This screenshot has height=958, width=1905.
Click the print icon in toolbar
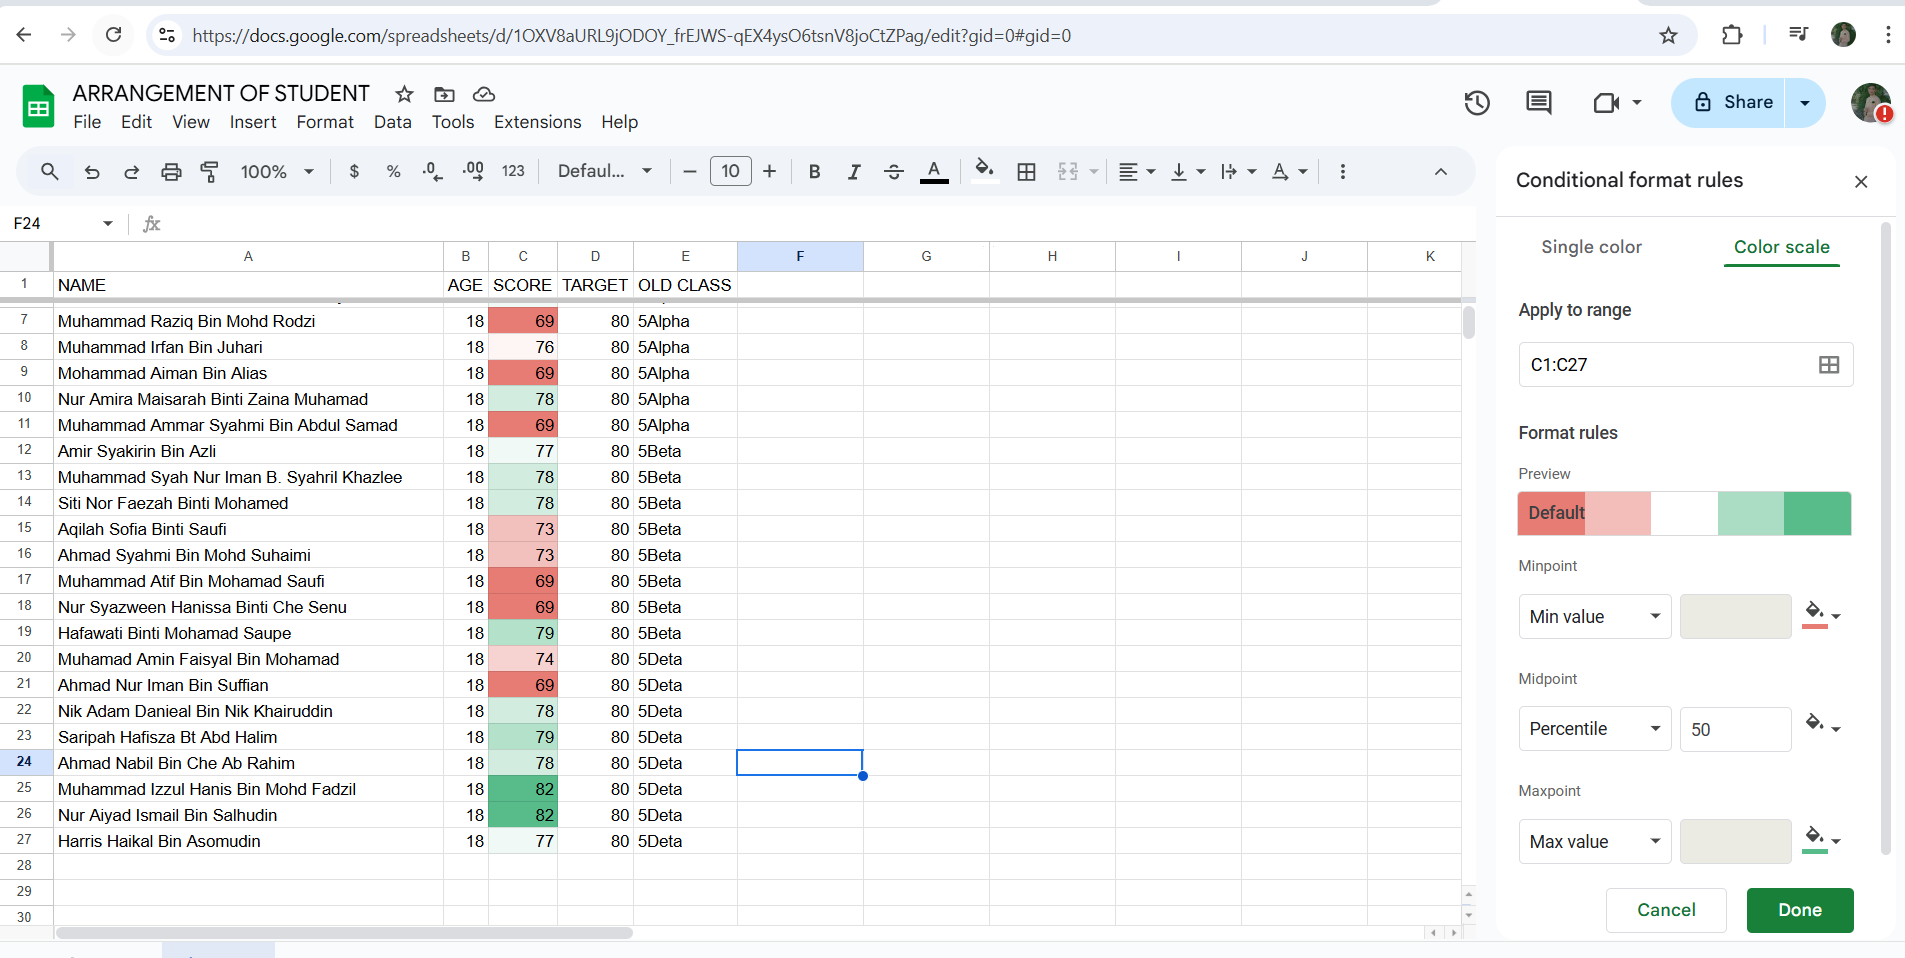(x=171, y=171)
